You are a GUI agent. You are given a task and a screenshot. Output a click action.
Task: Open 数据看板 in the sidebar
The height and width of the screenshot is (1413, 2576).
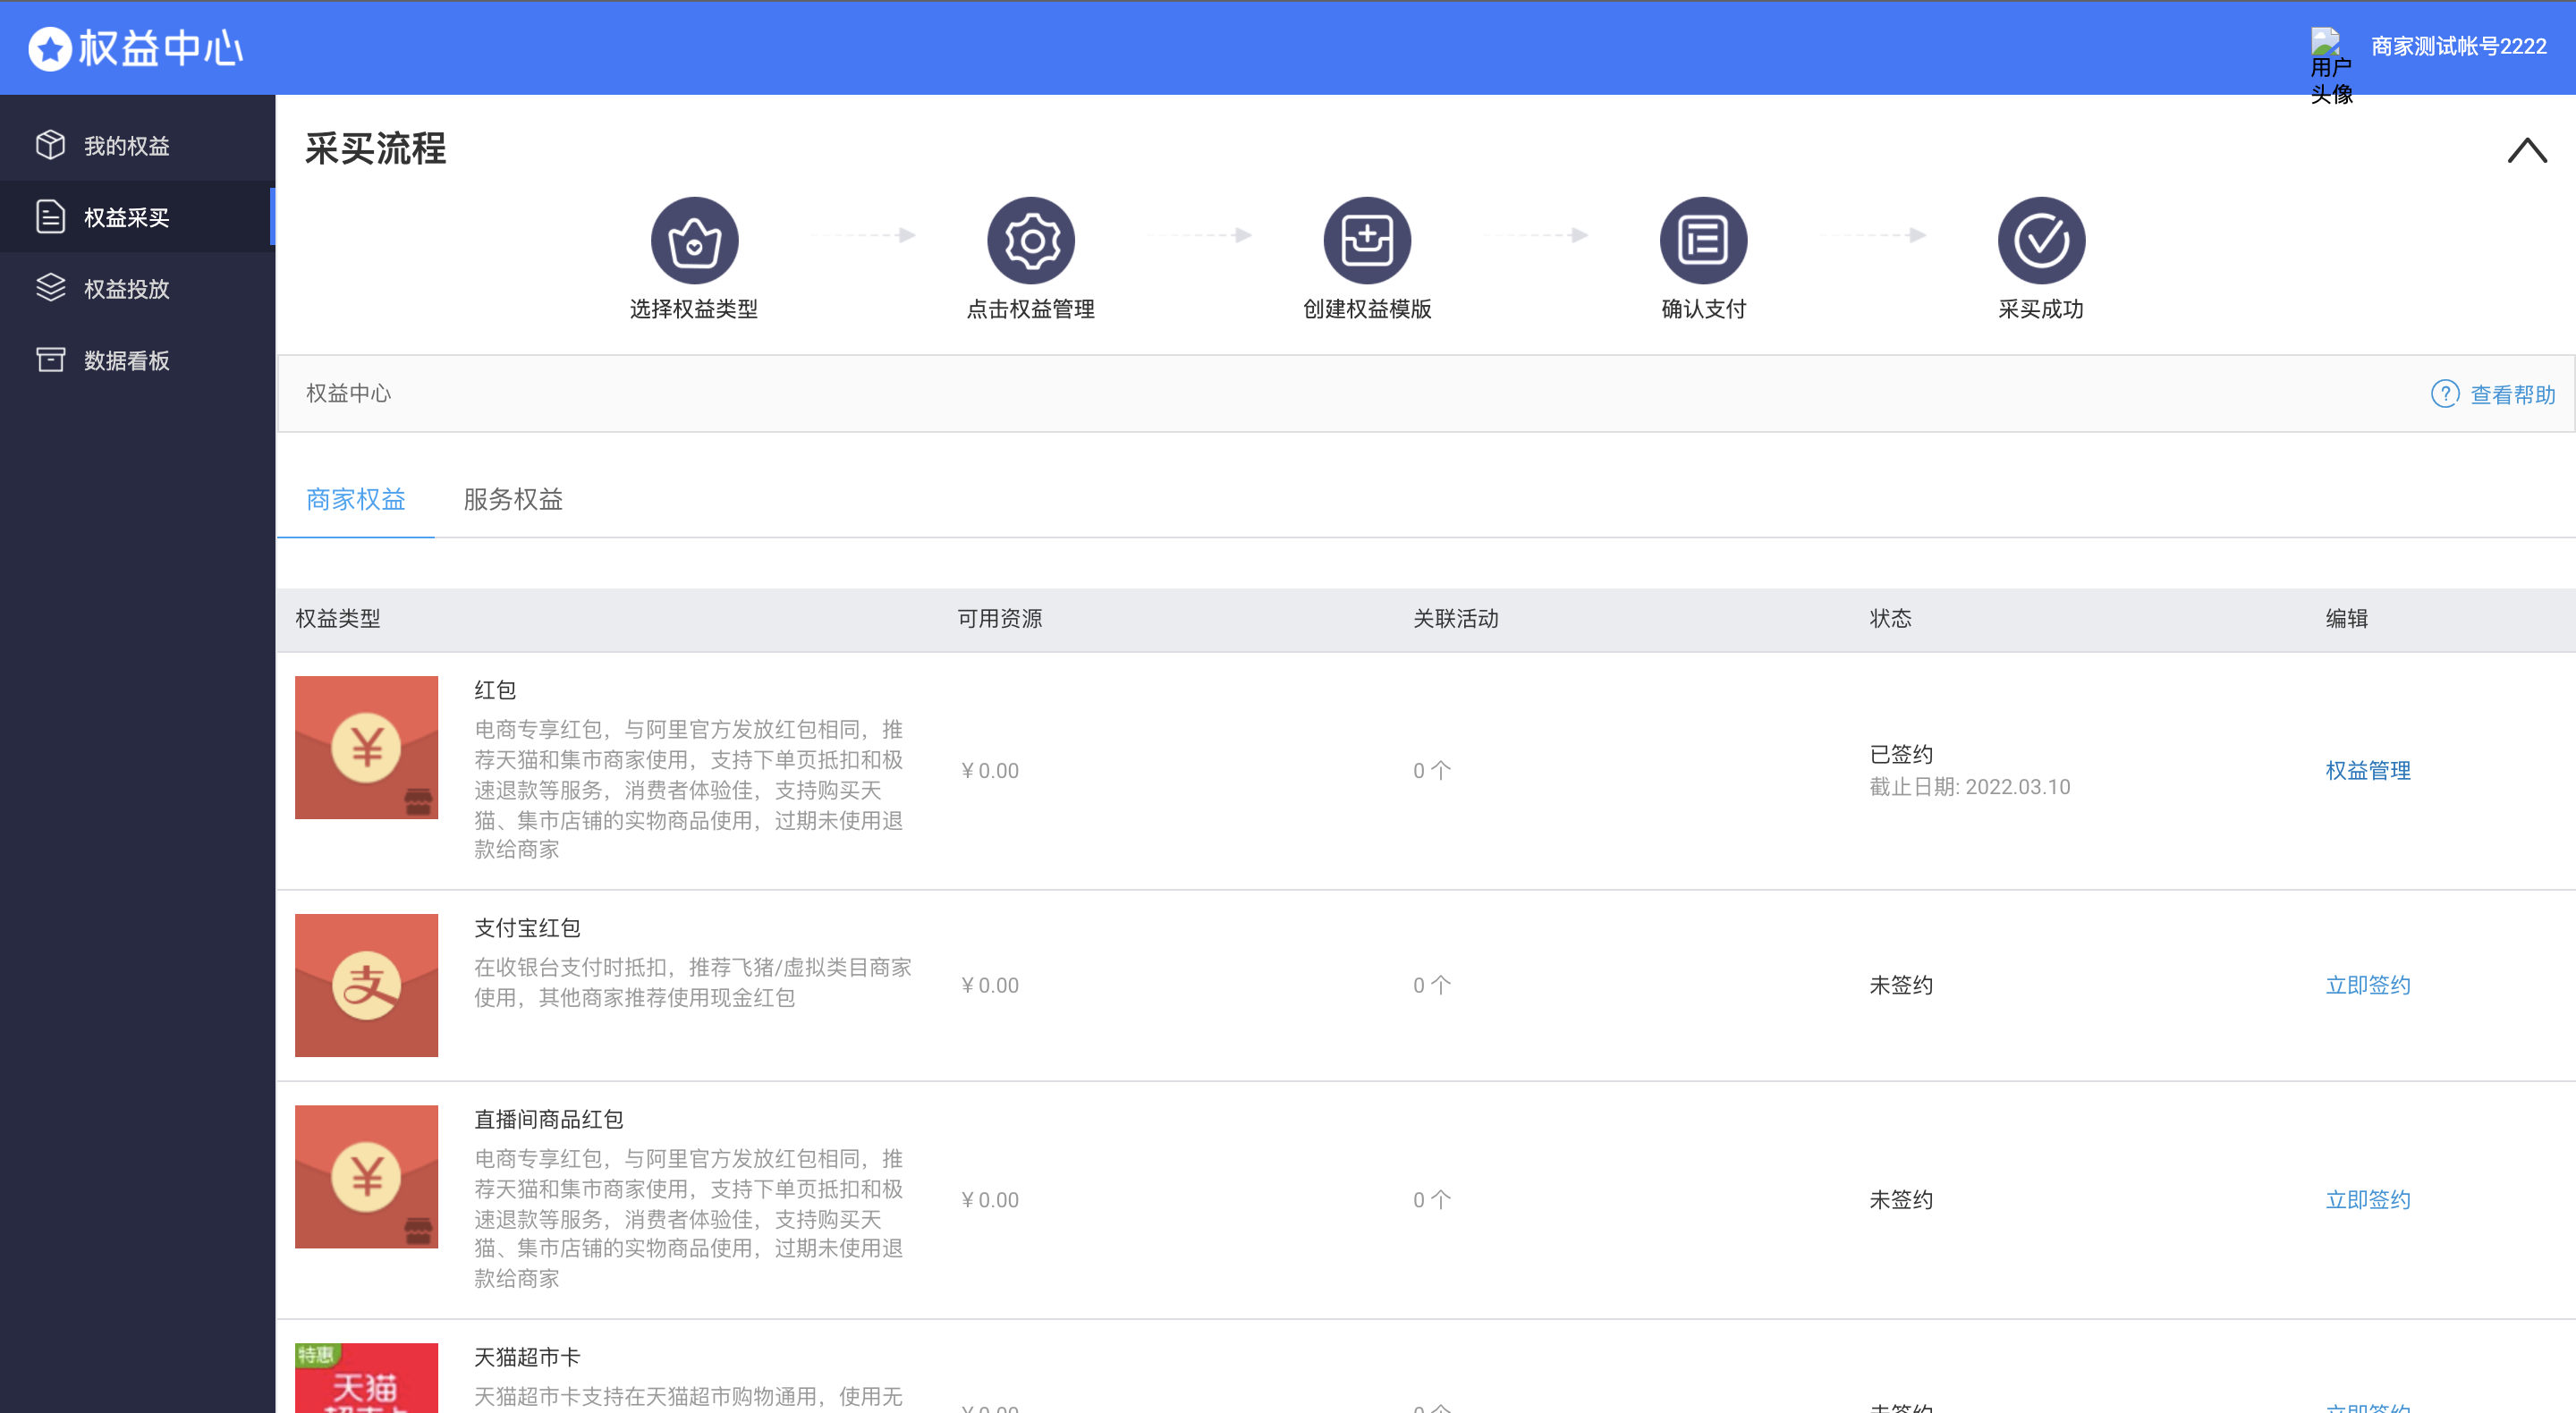(126, 360)
